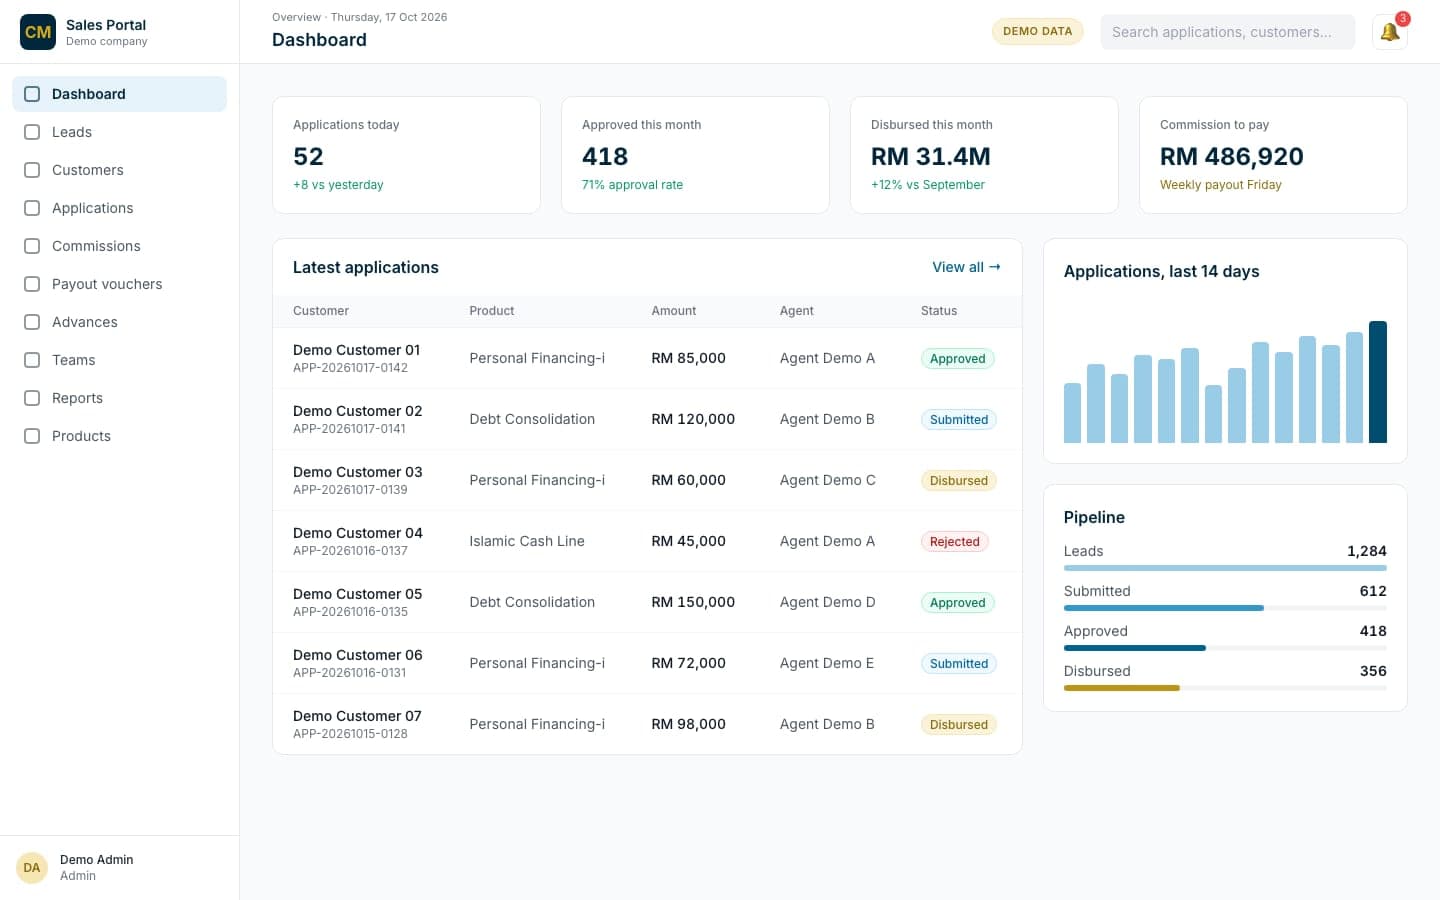Go to Teams page
Viewport: 1440px width, 900px height.
[119, 360]
